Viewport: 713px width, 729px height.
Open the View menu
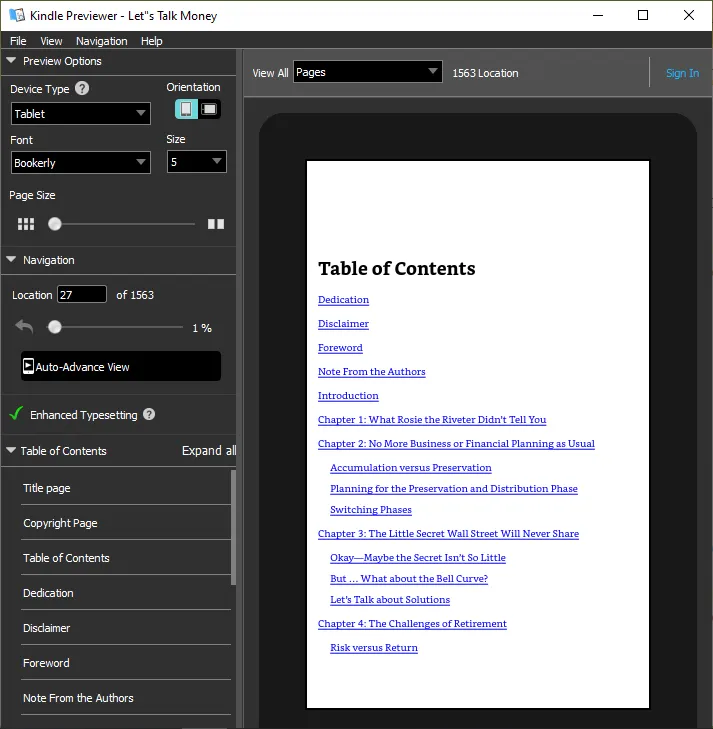point(51,41)
